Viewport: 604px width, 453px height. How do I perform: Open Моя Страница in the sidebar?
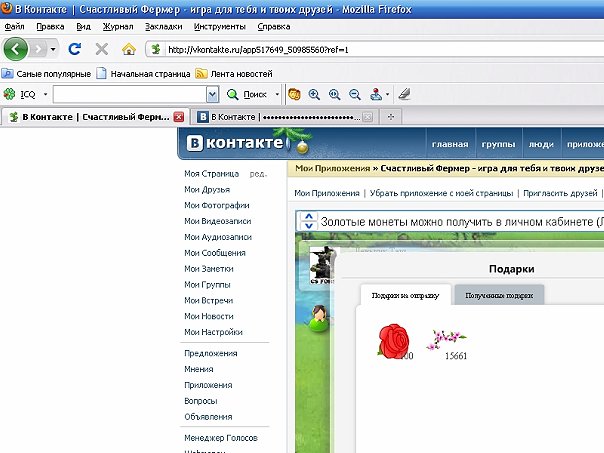coord(211,174)
